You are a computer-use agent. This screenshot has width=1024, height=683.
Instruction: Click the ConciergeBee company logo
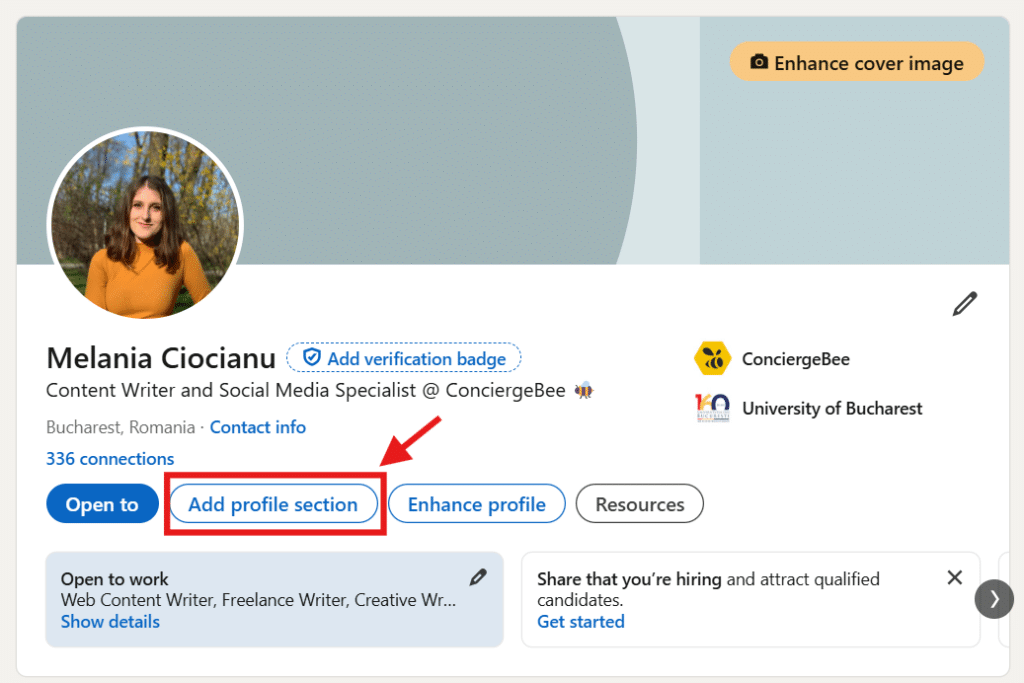tap(711, 358)
